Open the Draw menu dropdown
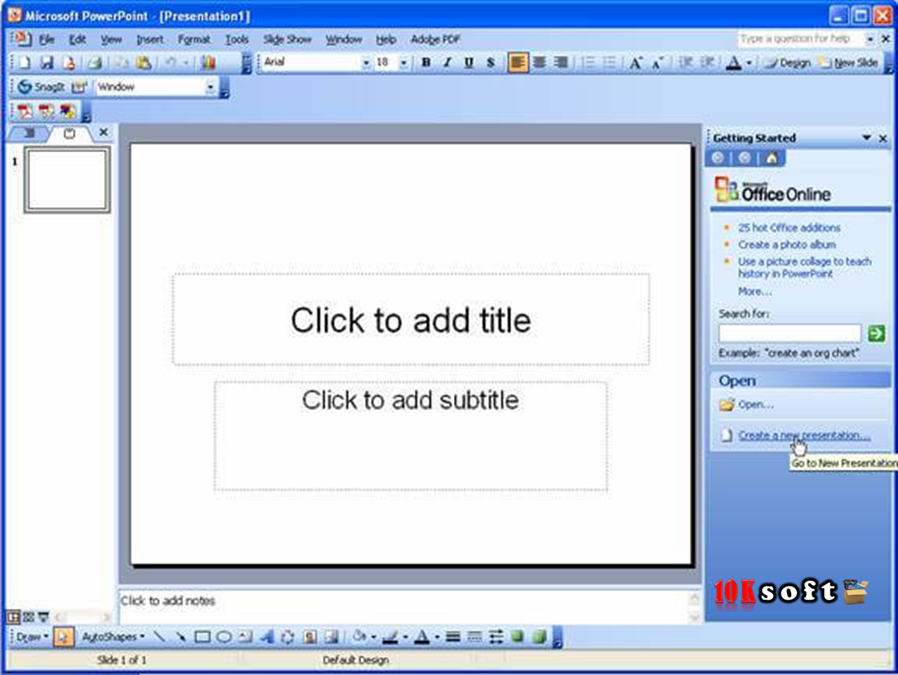Screen dimensions: 898x675 coord(32,637)
